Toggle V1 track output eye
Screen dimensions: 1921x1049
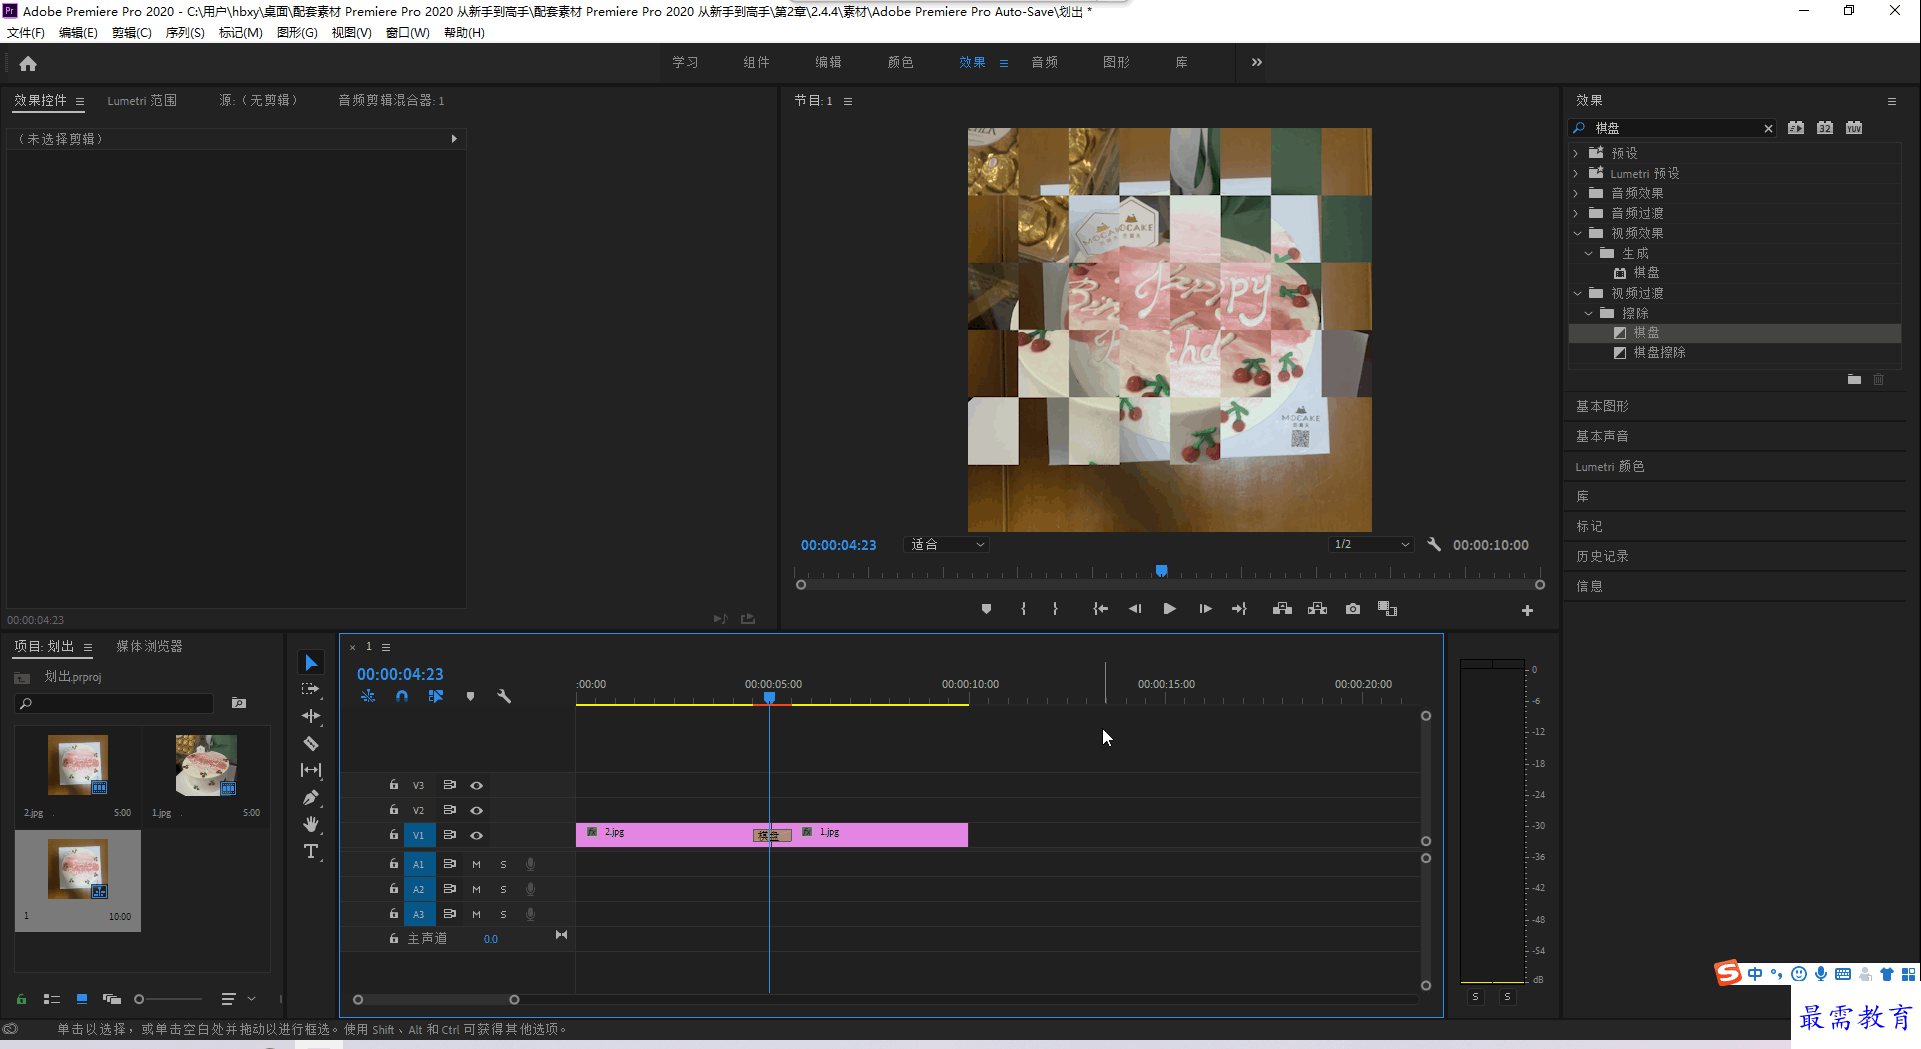click(477, 835)
